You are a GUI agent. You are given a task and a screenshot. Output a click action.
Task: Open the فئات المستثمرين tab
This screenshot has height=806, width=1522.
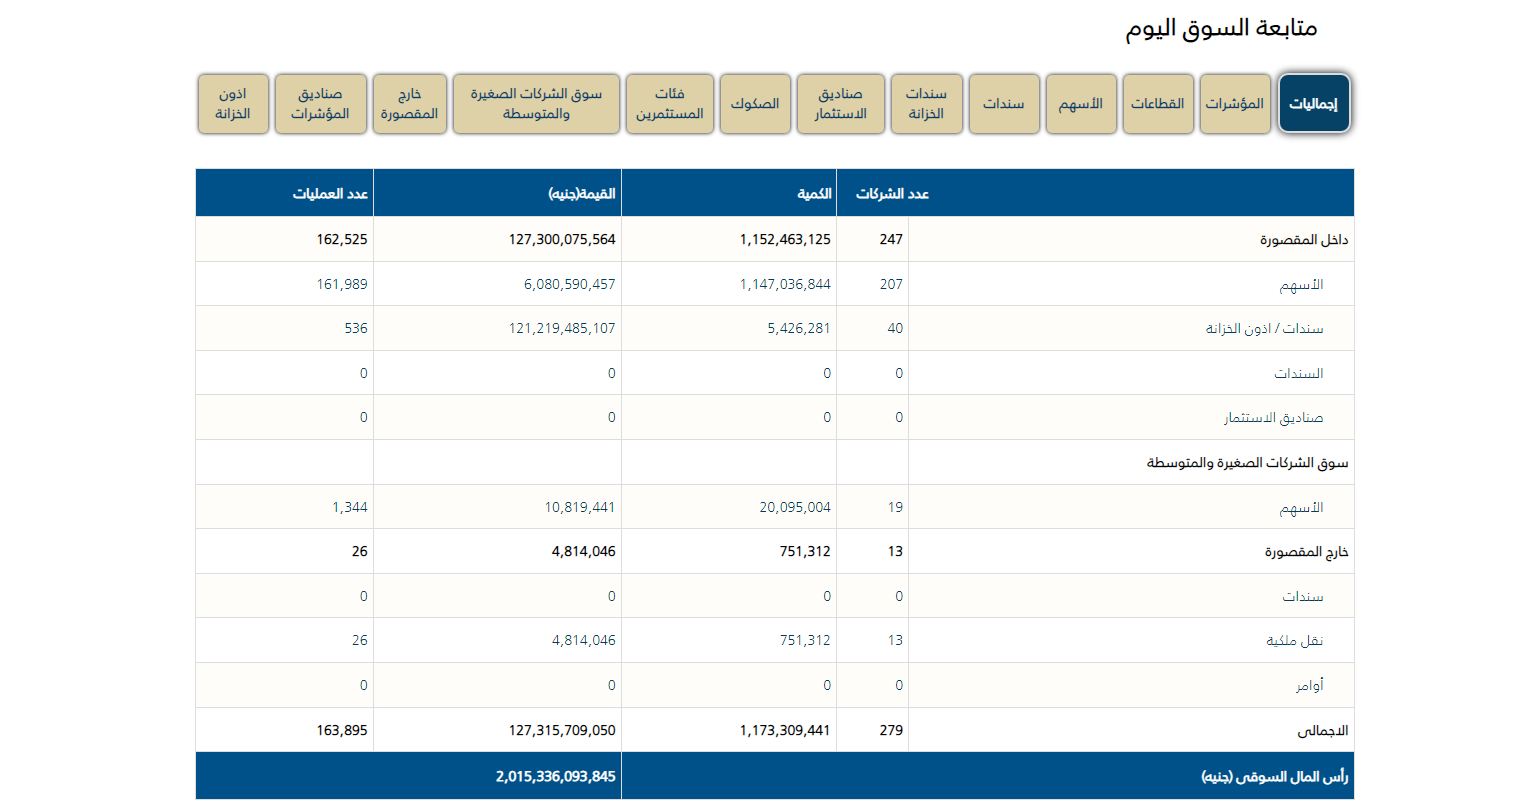pyautogui.click(x=669, y=104)
